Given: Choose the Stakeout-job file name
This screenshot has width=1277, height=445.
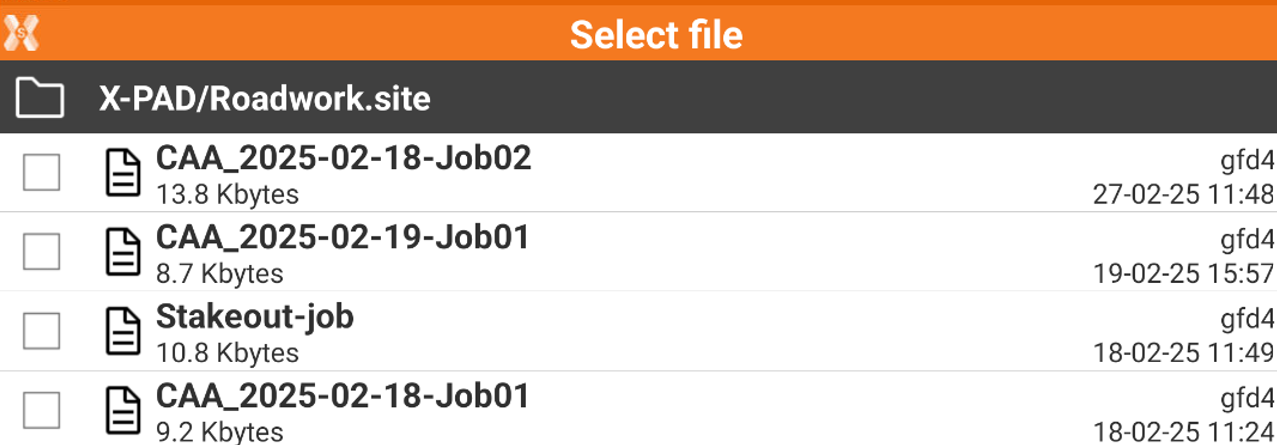Looking at the screenshot, I should tap(255, 317).
